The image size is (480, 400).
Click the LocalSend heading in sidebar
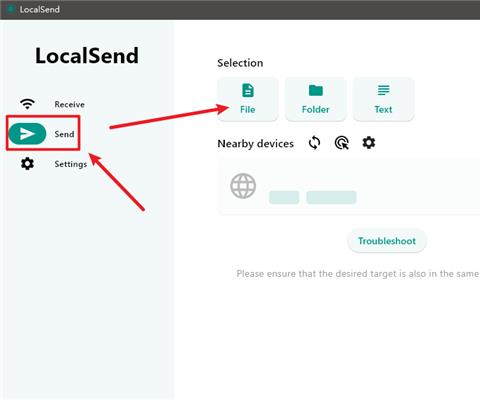point(87,56)
